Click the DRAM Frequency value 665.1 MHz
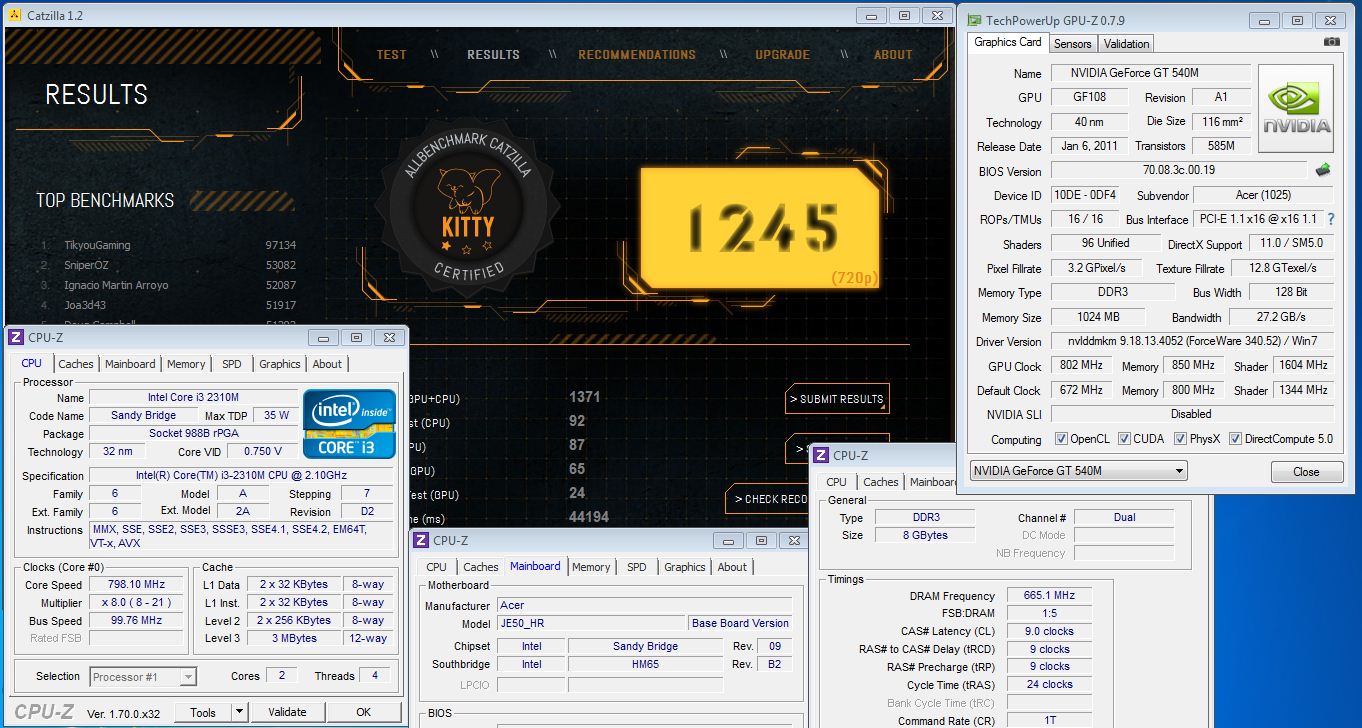The width and height of the screenshot is (1362, 728). [x=1049, y=596]
